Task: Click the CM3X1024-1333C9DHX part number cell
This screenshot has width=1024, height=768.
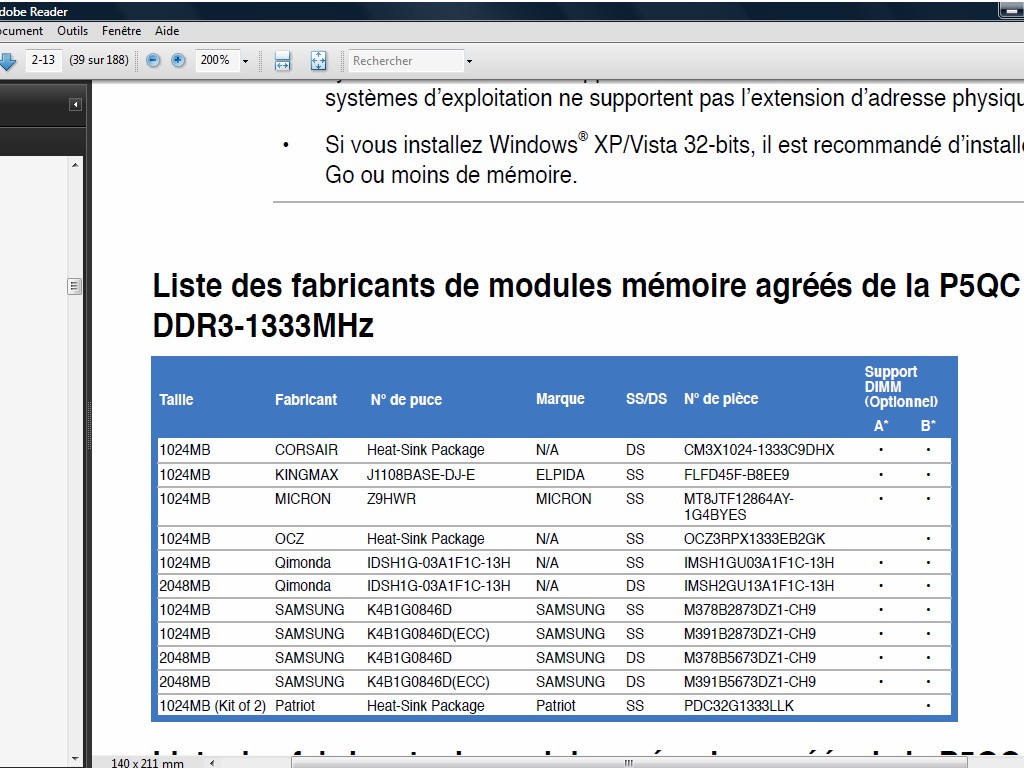Action: [758, 450]
